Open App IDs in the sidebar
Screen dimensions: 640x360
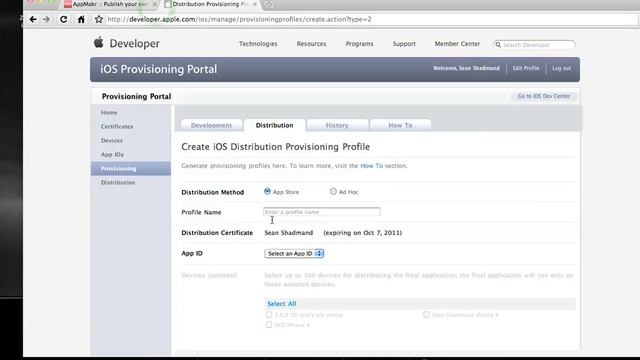(x=112, y=155)
